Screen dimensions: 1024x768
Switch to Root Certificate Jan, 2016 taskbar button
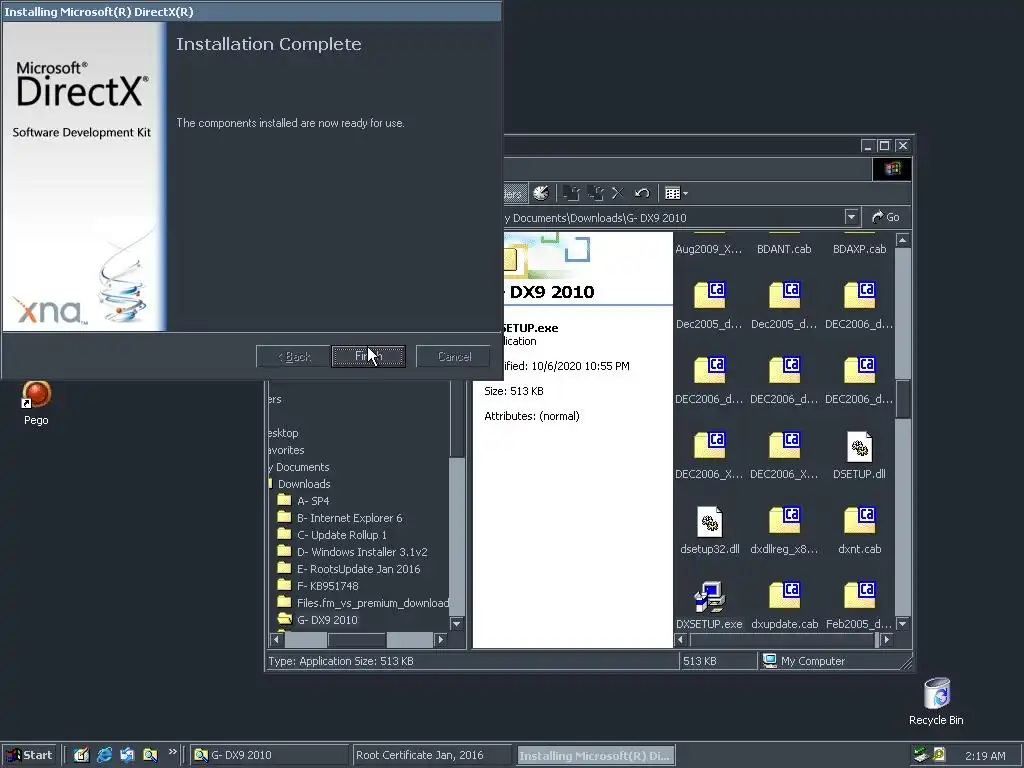click(432, 755)
